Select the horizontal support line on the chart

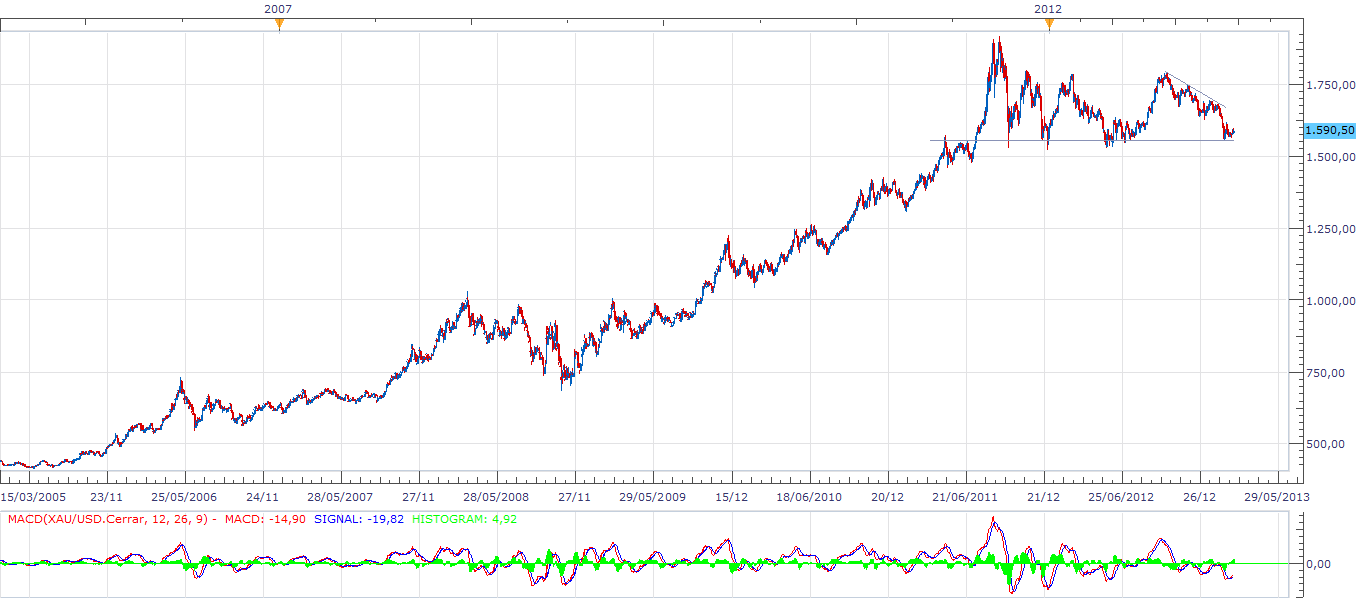coord(1080,140)
